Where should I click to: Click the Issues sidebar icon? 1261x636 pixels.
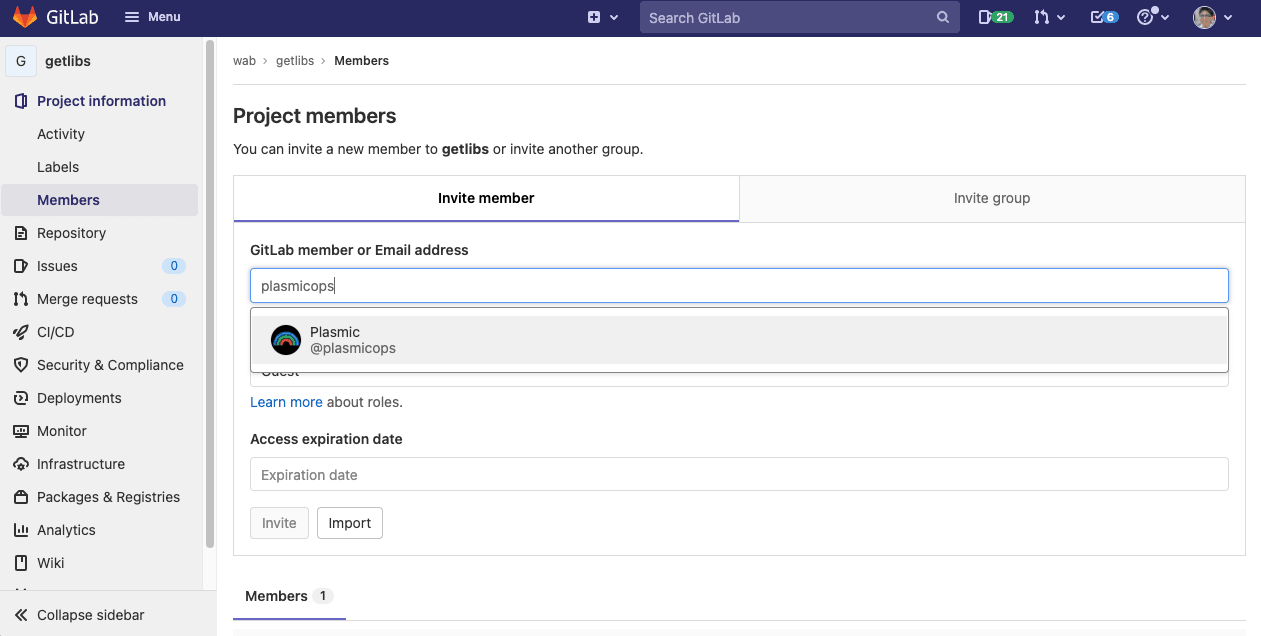21,266
